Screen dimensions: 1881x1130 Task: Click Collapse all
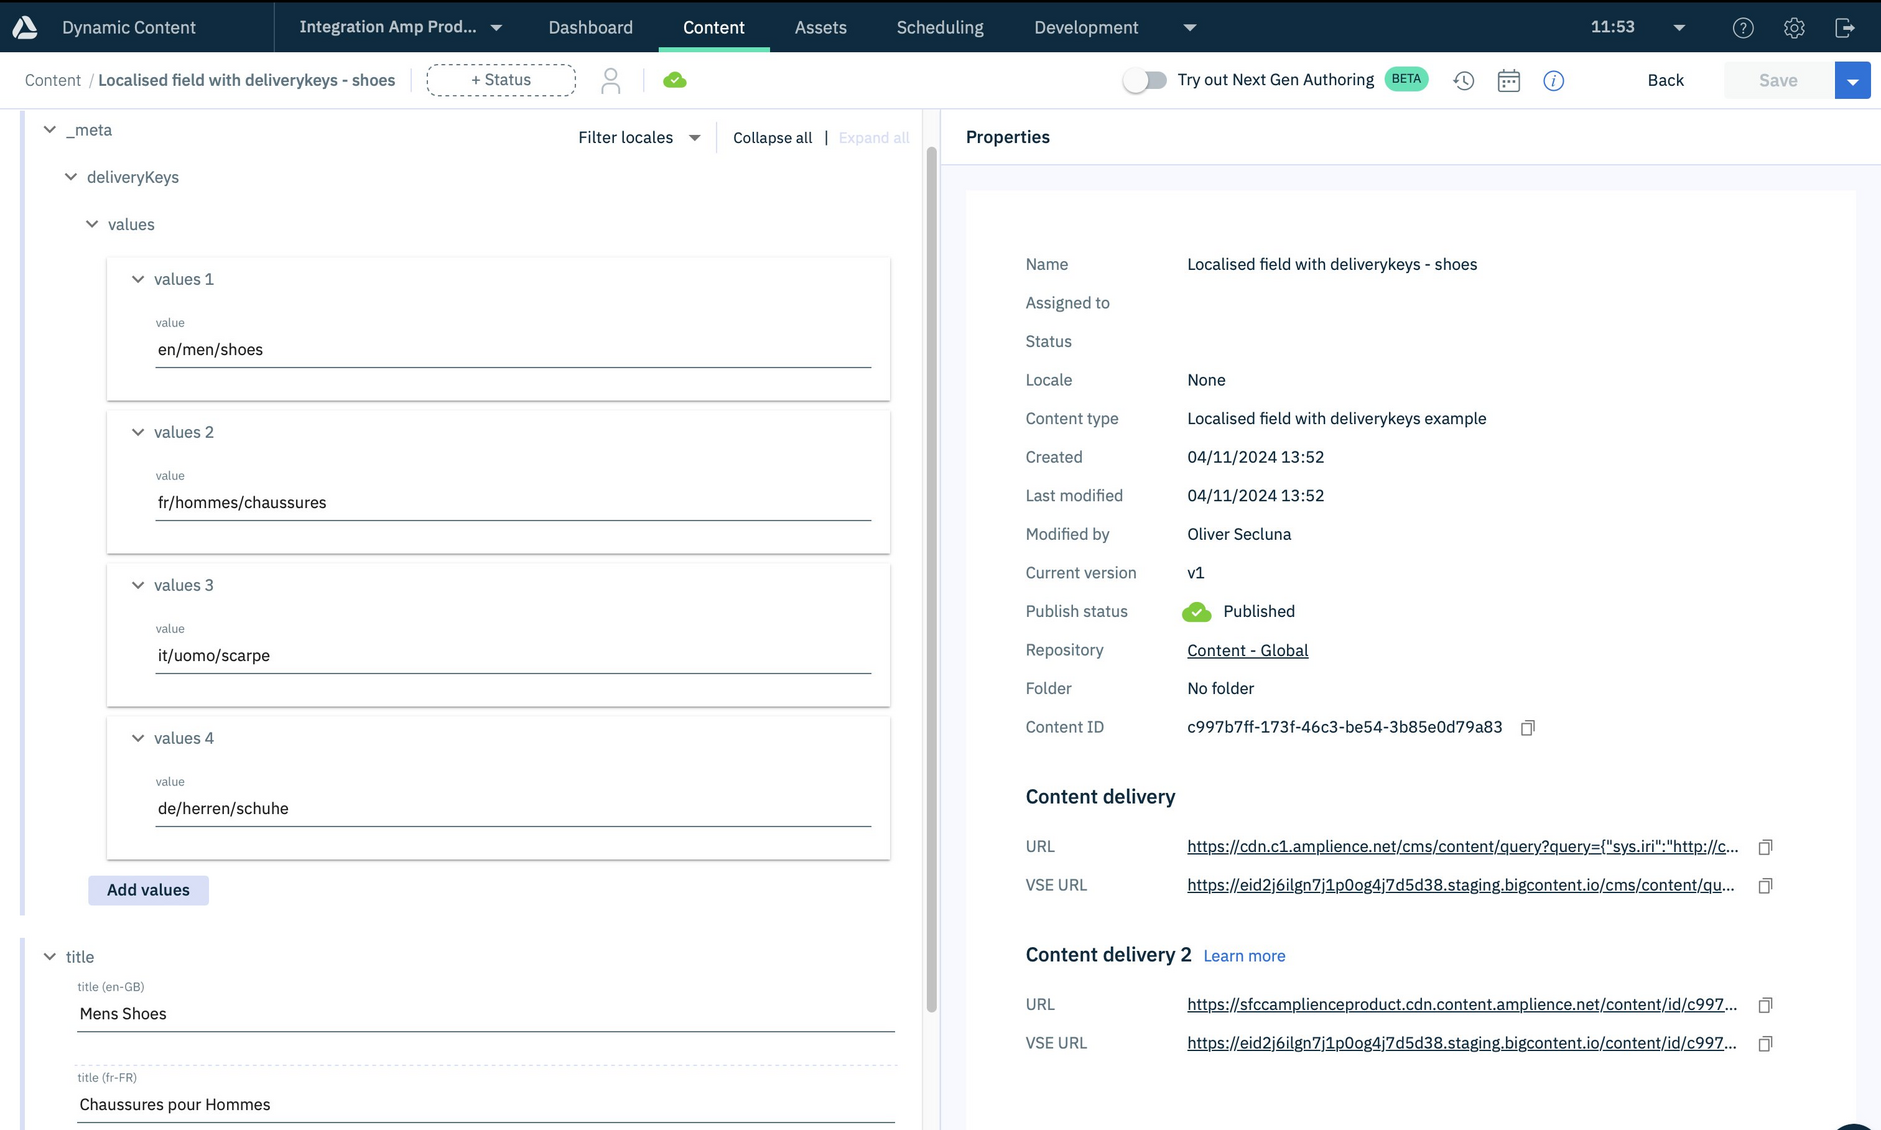(772, 138)
